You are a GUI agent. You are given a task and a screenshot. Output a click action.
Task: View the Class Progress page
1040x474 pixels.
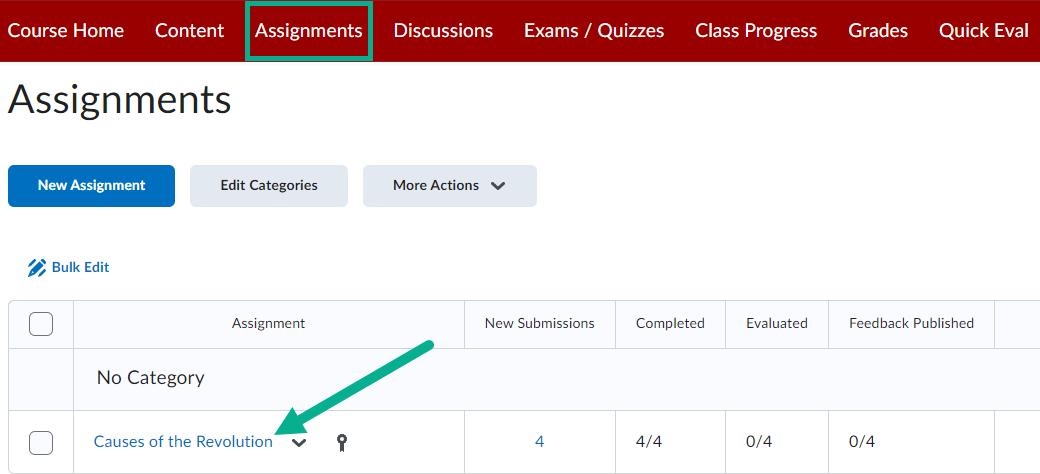(756, 30)
